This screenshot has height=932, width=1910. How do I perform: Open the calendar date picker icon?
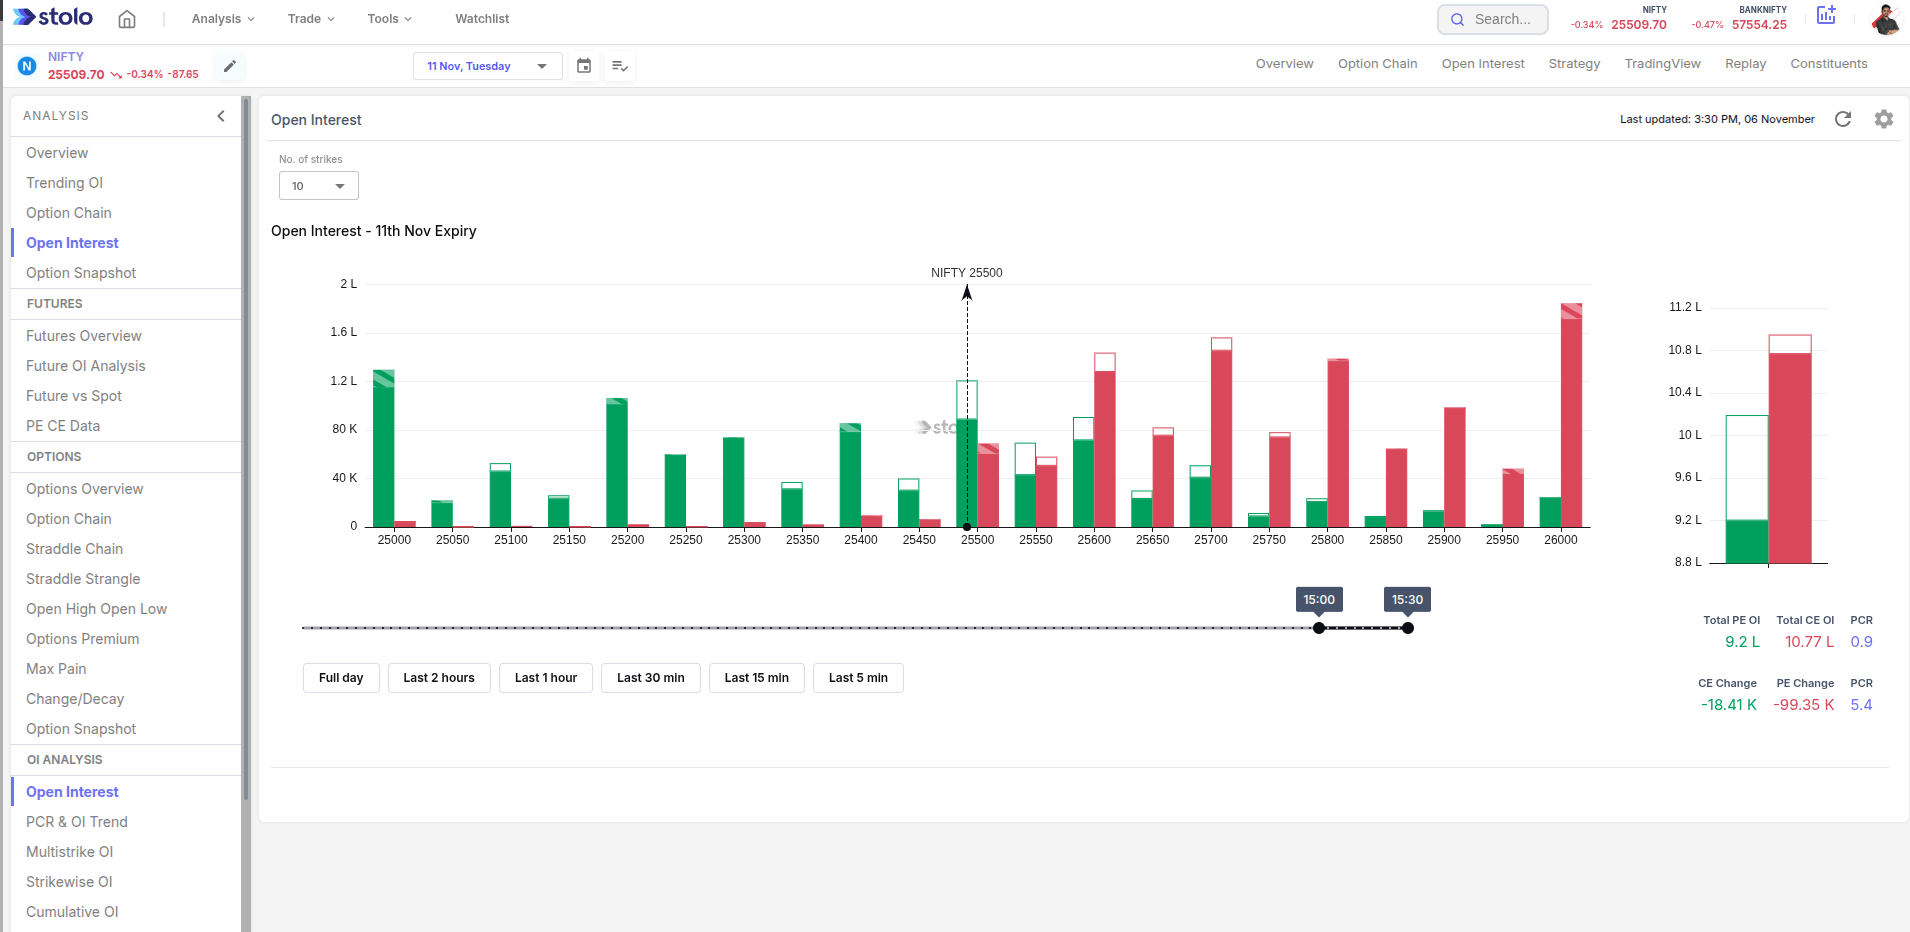coord(584,66)
